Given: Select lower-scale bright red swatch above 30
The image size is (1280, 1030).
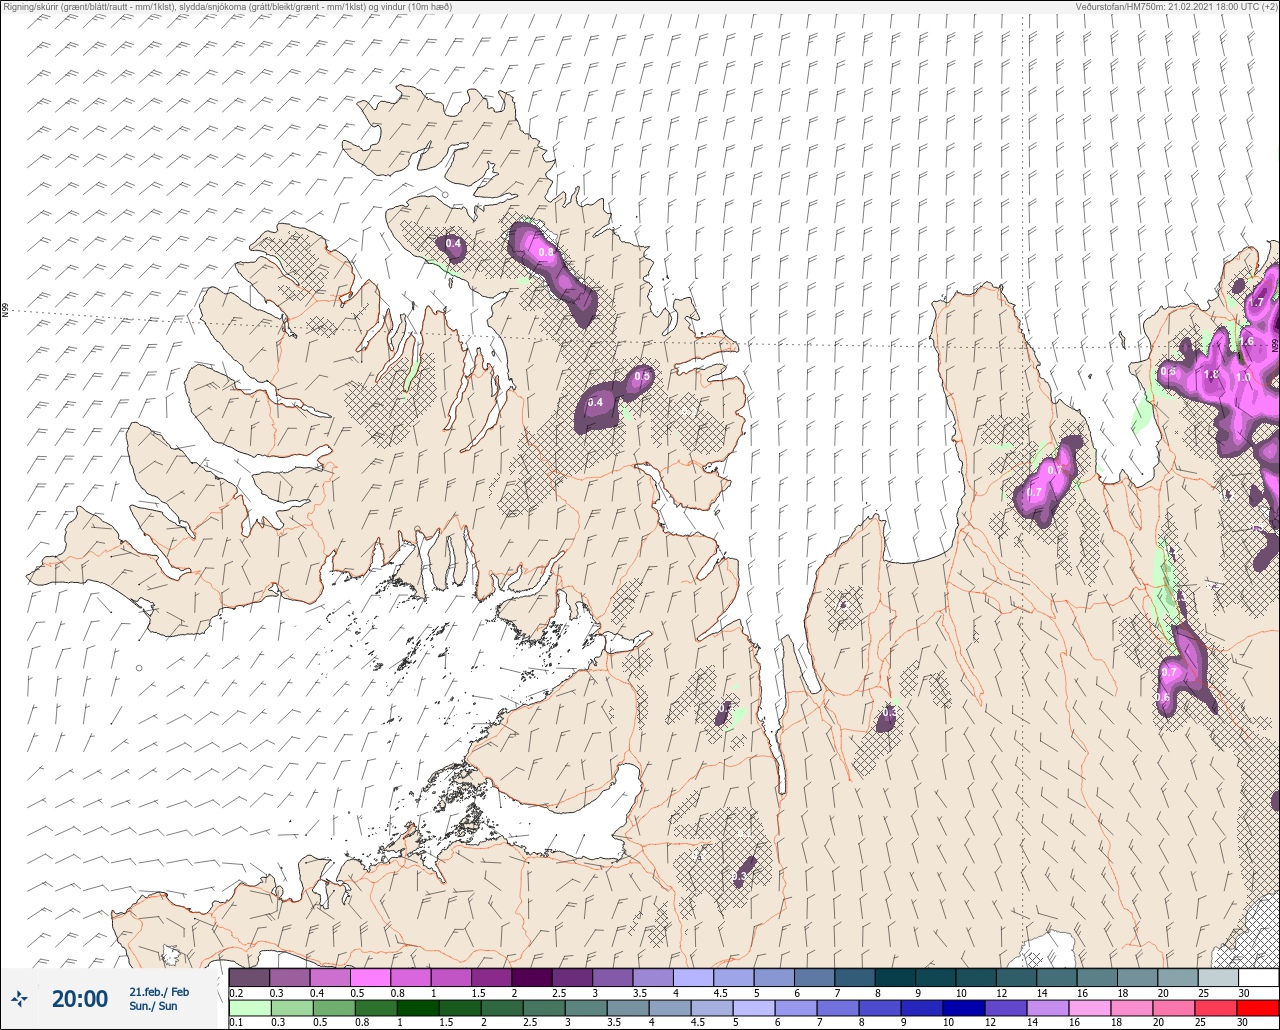Looking at the screenshot, I should coord(1259,1008).
